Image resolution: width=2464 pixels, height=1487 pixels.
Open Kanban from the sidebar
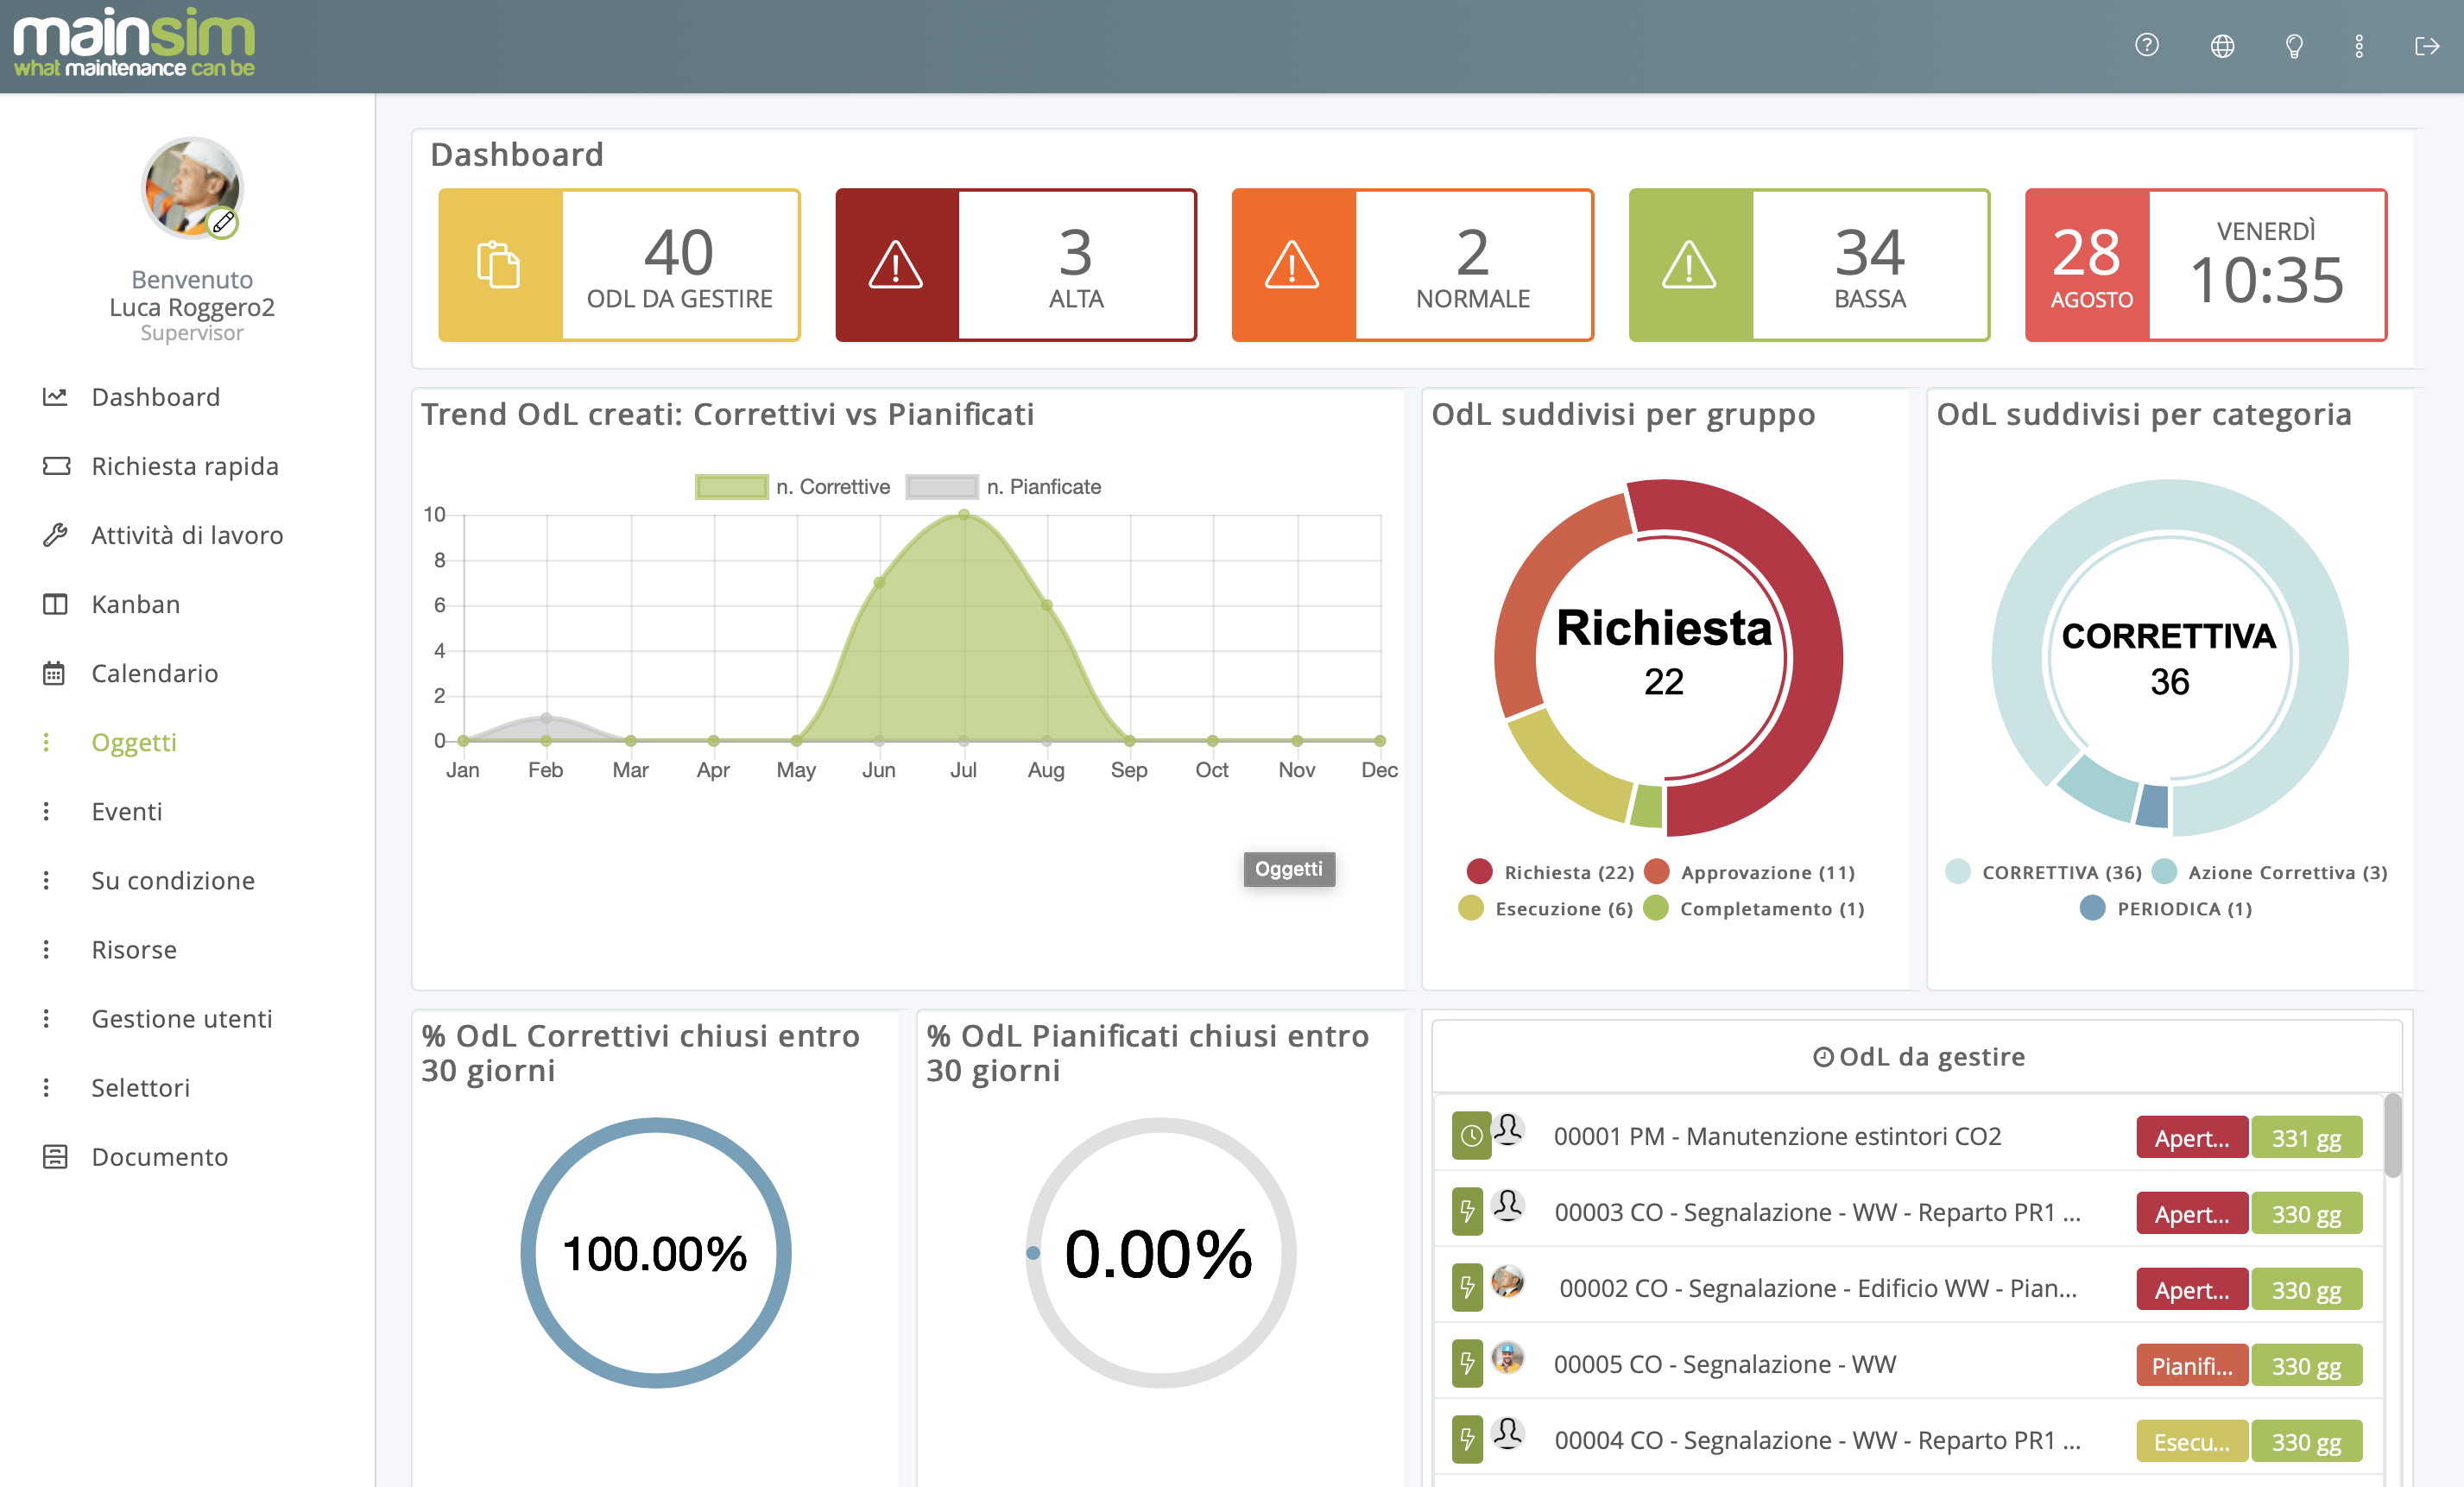(135, 604)
